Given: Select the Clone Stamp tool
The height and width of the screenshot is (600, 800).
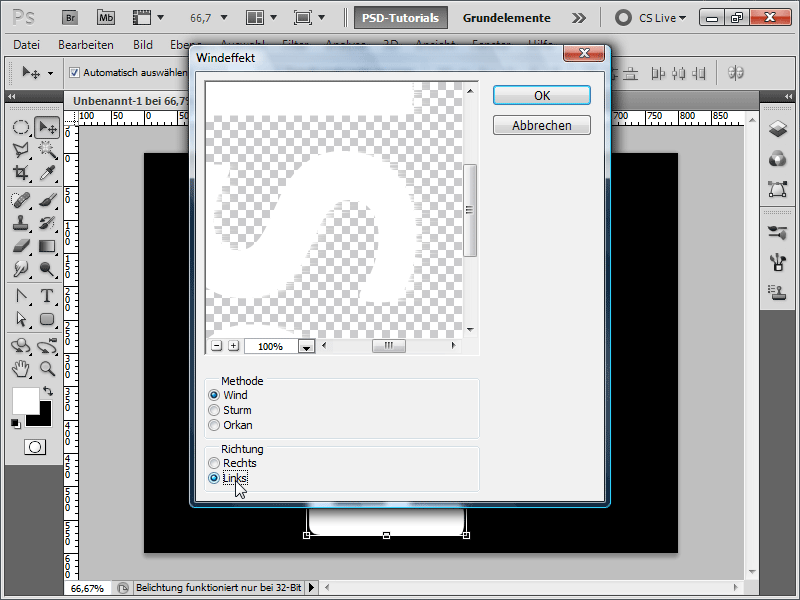Looking at the screenshot, I should (21, 223).
